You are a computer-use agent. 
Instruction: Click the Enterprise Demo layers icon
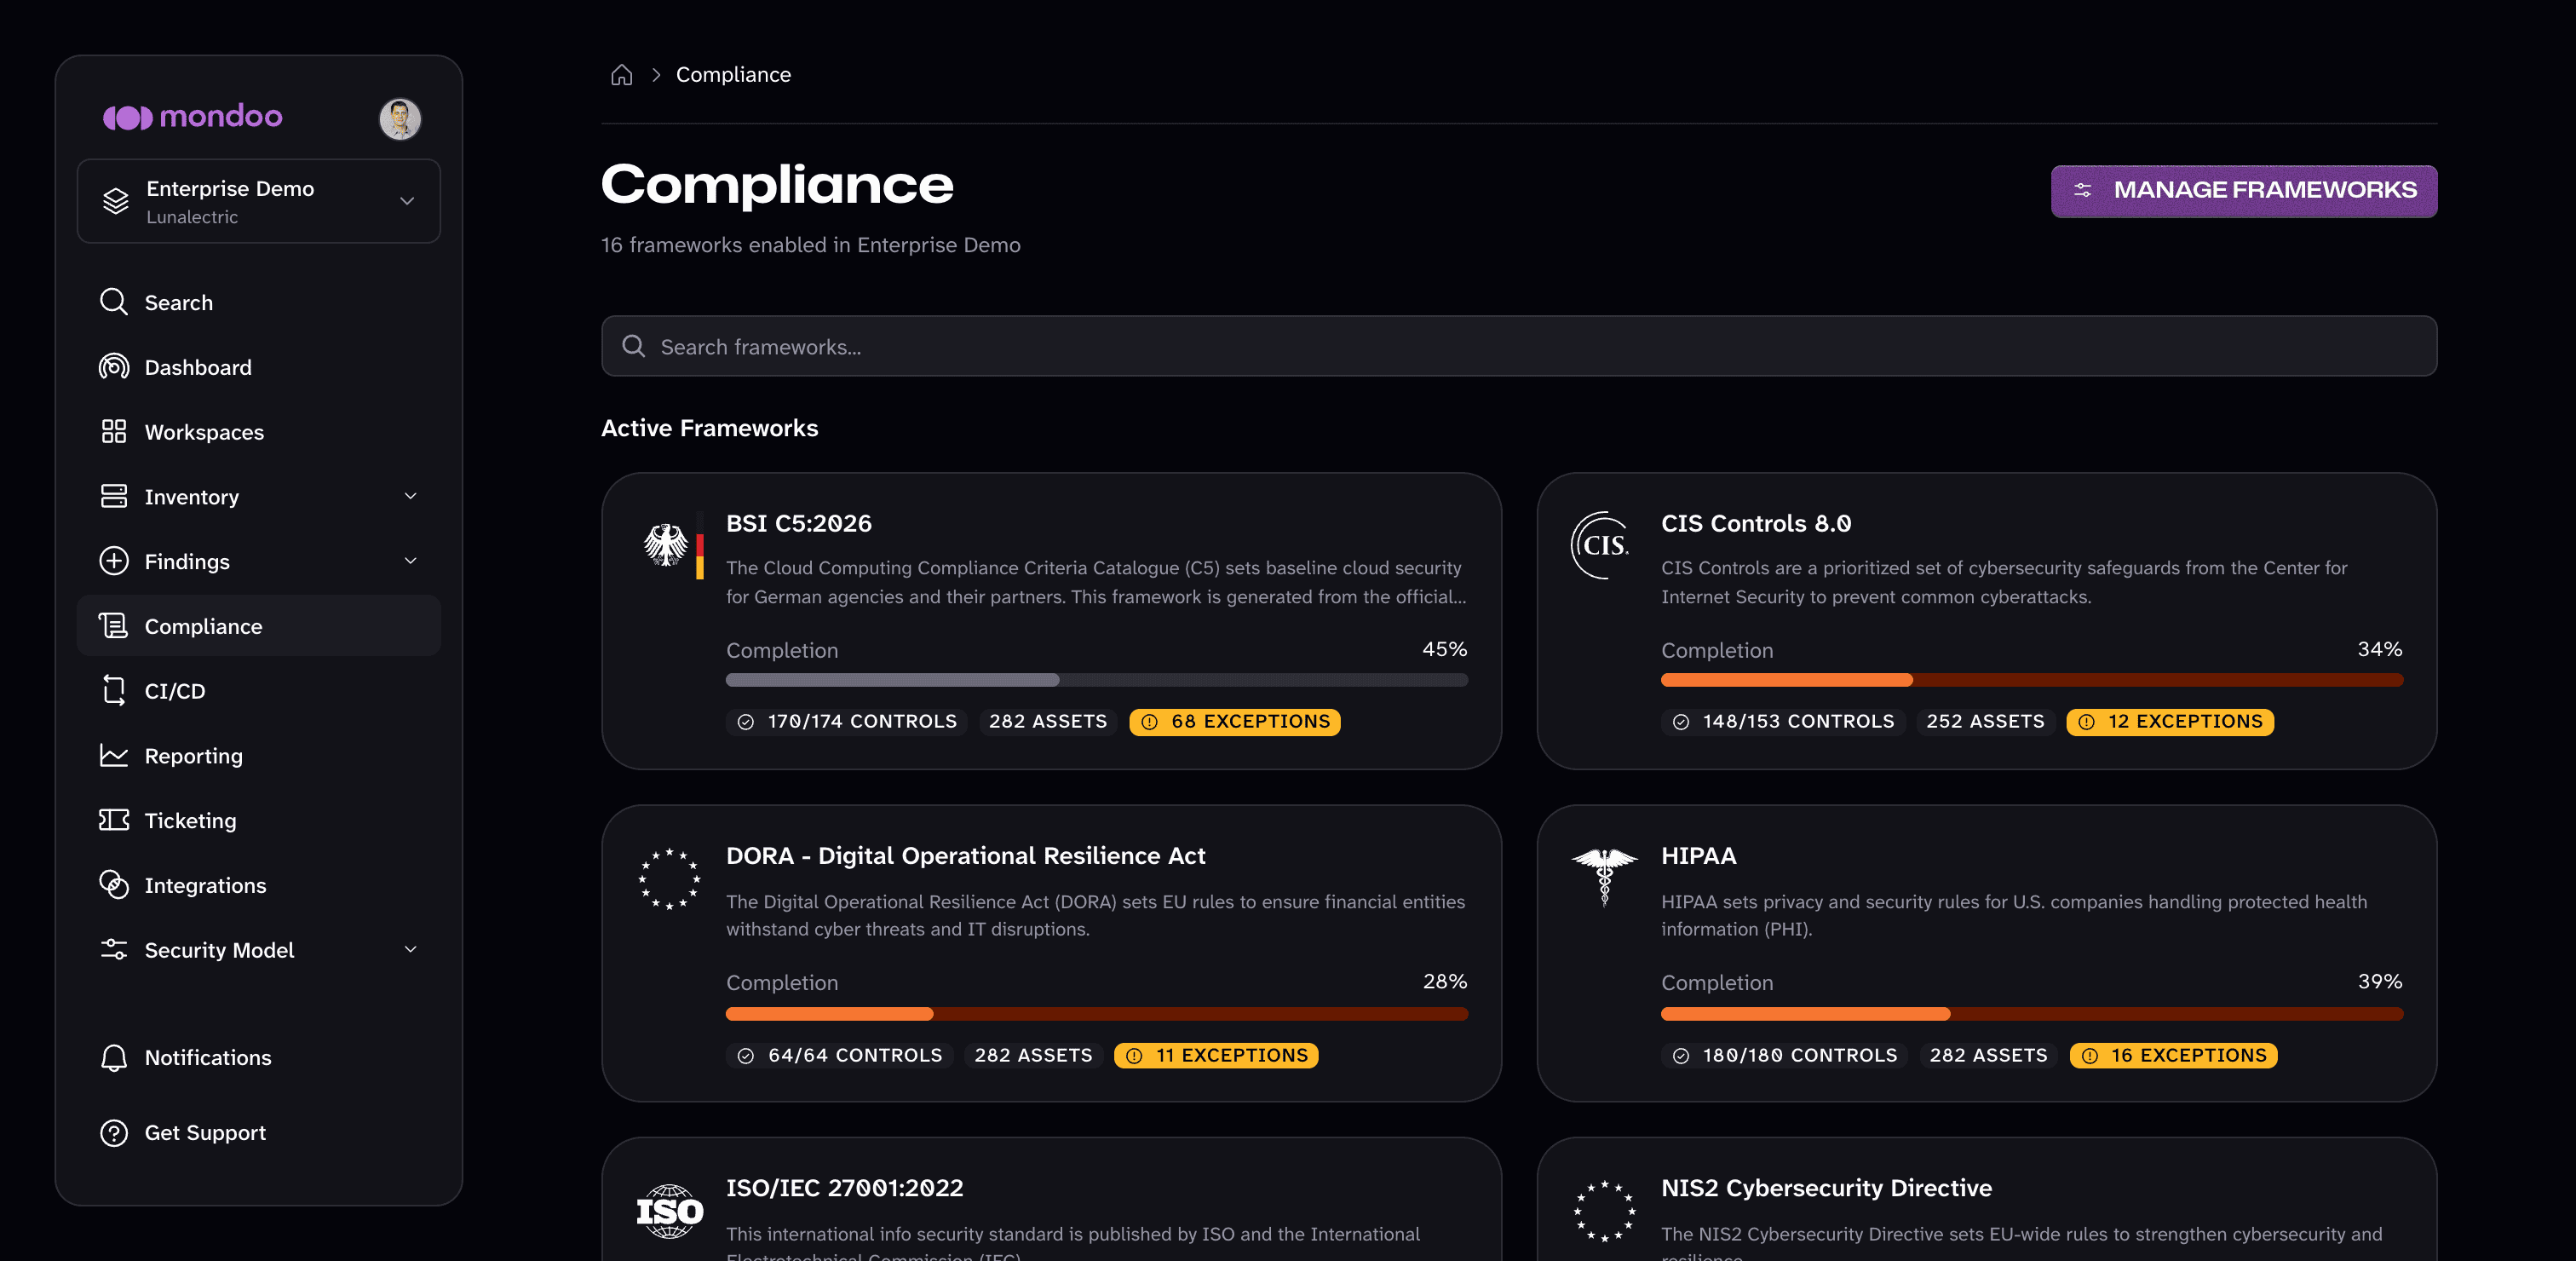tap(116, 201)
